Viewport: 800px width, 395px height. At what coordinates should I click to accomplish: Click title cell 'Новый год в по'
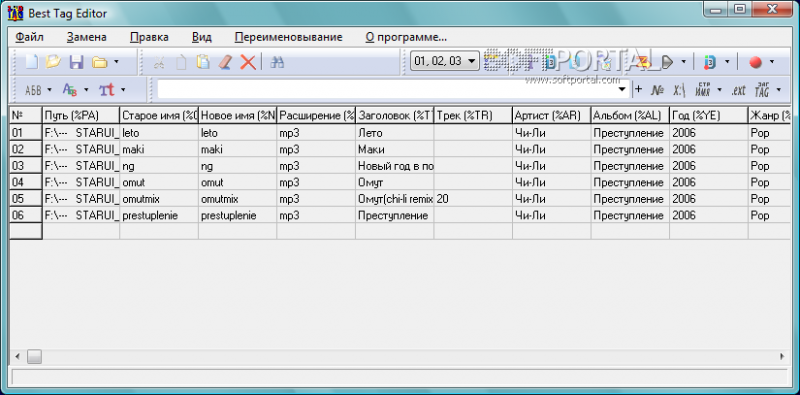(x=394, y=166)
